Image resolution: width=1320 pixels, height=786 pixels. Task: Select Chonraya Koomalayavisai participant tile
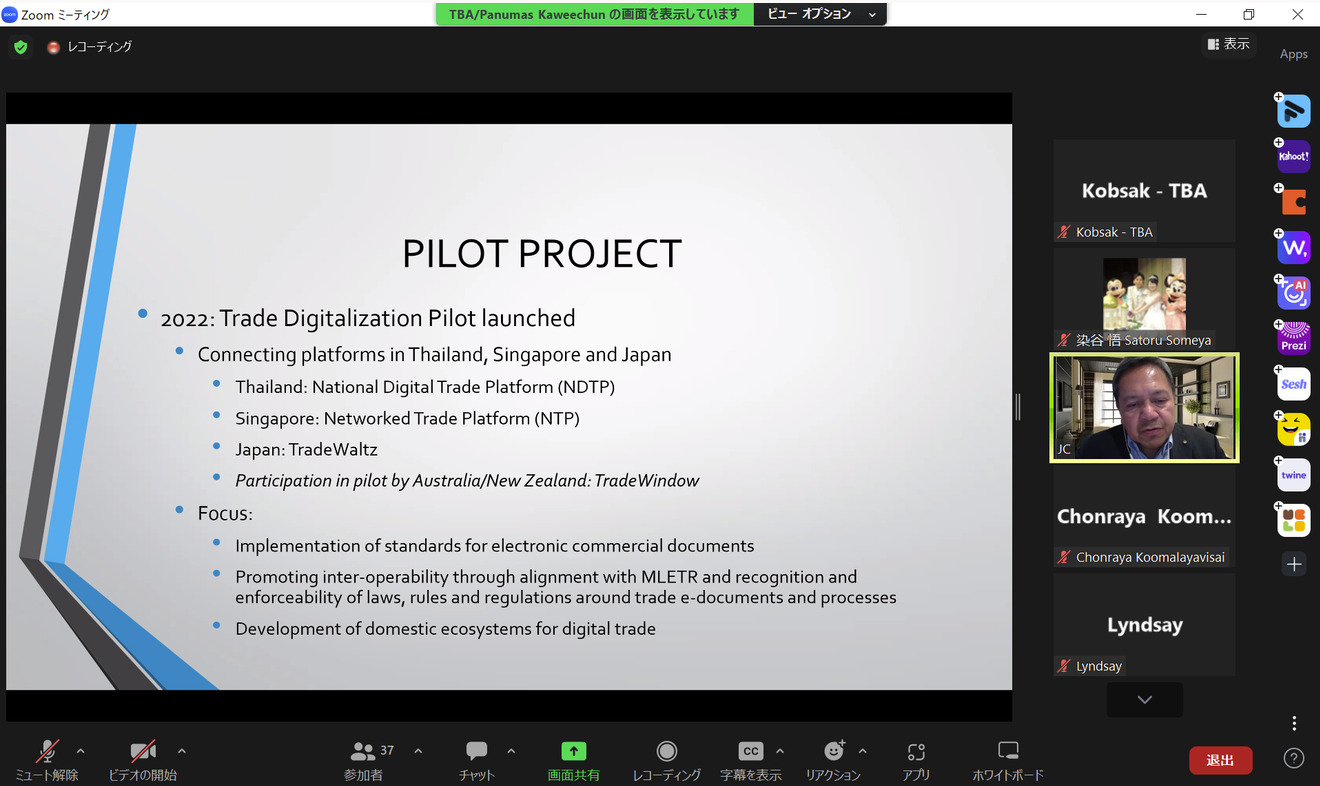coord(1144,517)
